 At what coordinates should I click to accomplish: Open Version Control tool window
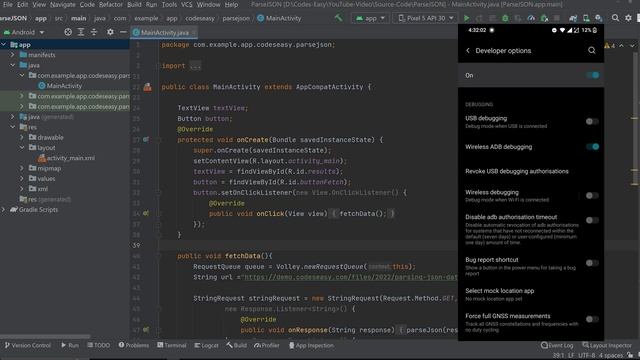click(27, 345)
